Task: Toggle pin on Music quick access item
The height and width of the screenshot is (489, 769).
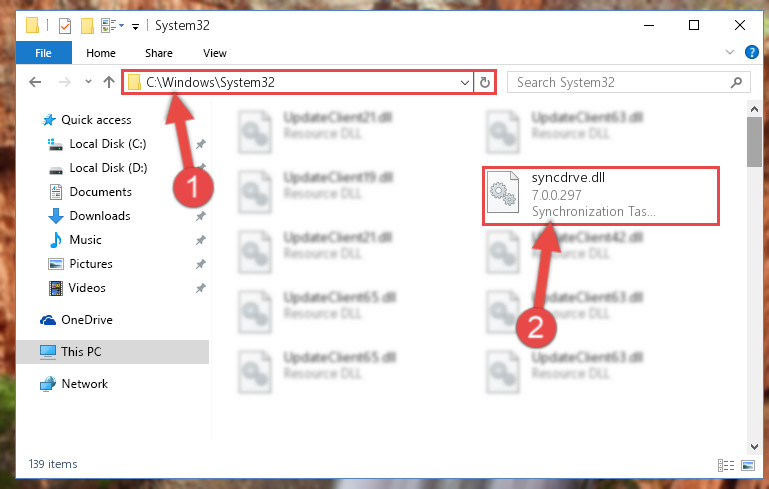Action: [201, 240]
